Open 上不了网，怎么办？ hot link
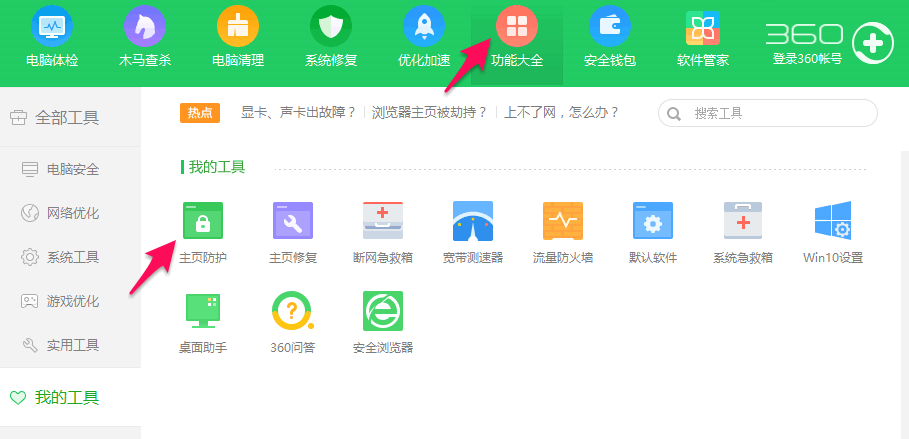This screenshot has height=439, width=909. point(562,113)
